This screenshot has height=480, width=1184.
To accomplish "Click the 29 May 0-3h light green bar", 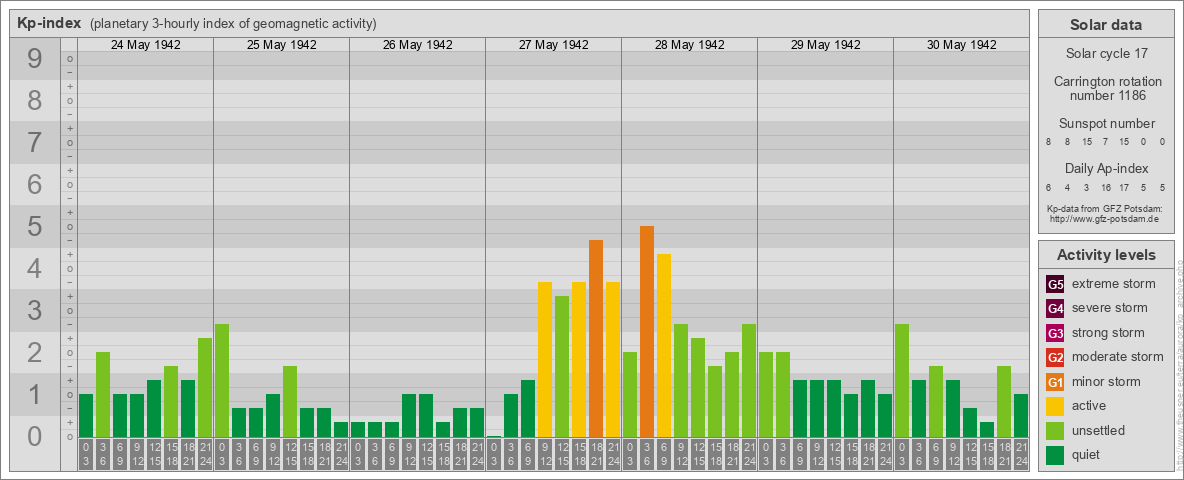I will point(766,394).
